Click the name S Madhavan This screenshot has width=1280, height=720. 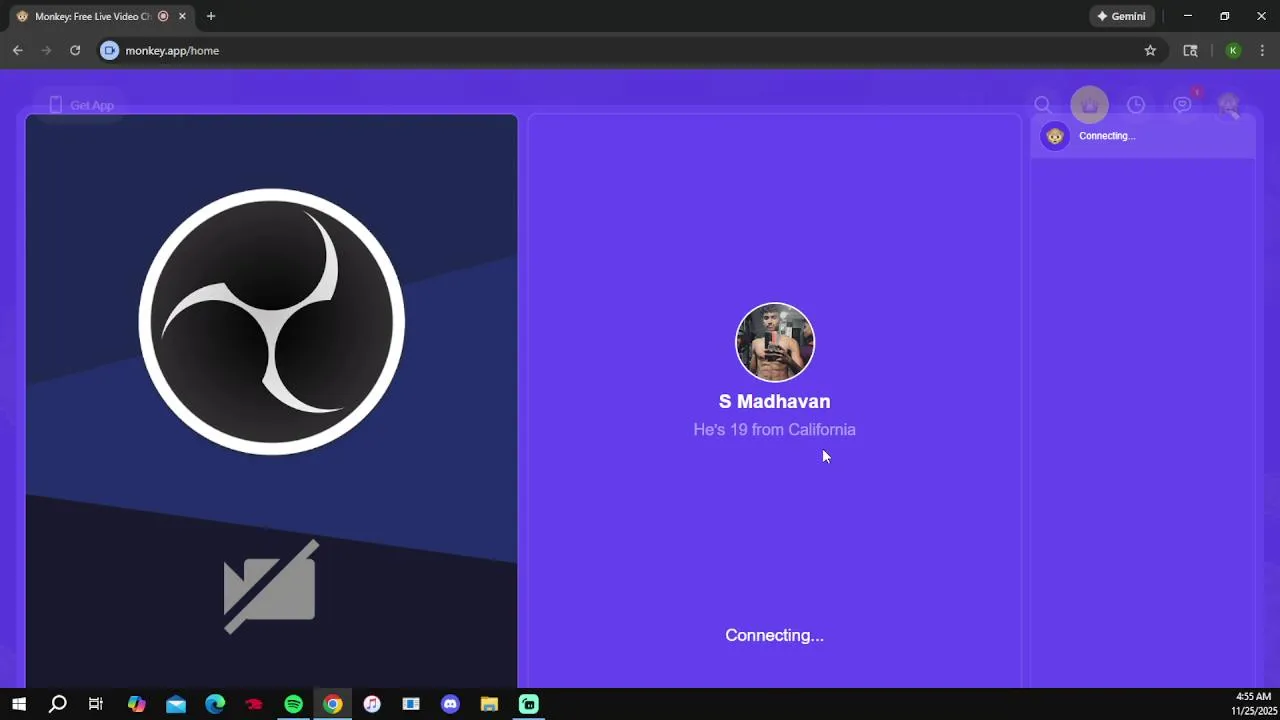pos(775,401)
